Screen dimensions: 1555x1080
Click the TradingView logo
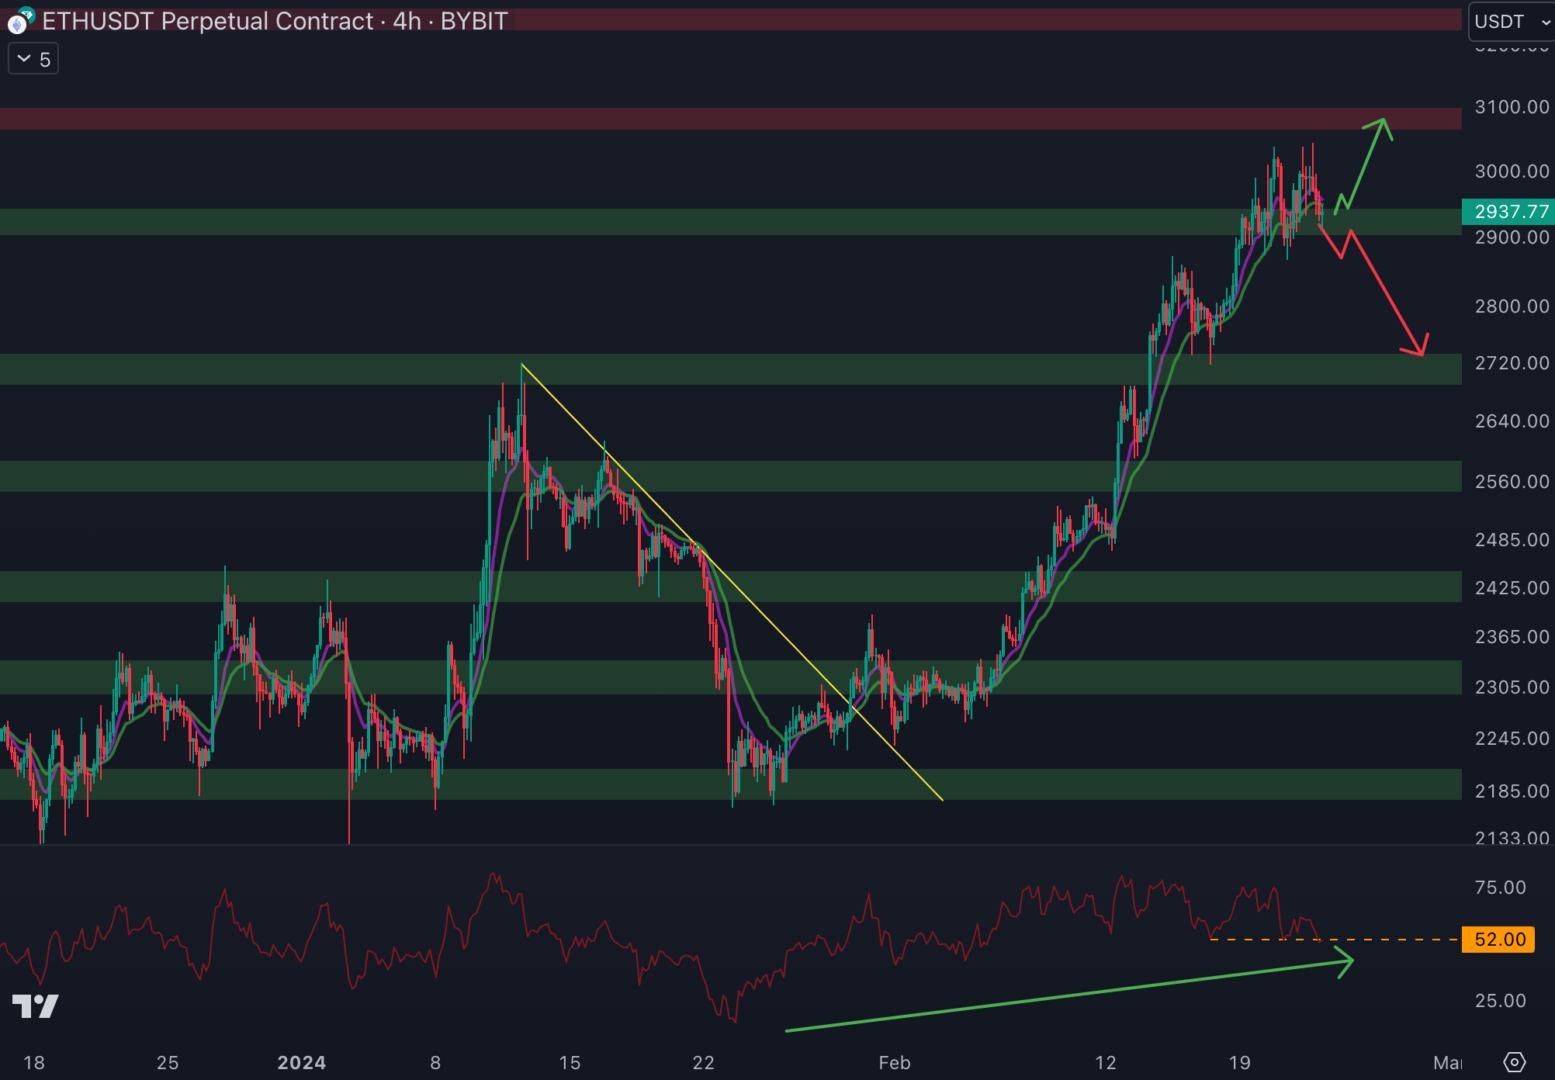35,1005
